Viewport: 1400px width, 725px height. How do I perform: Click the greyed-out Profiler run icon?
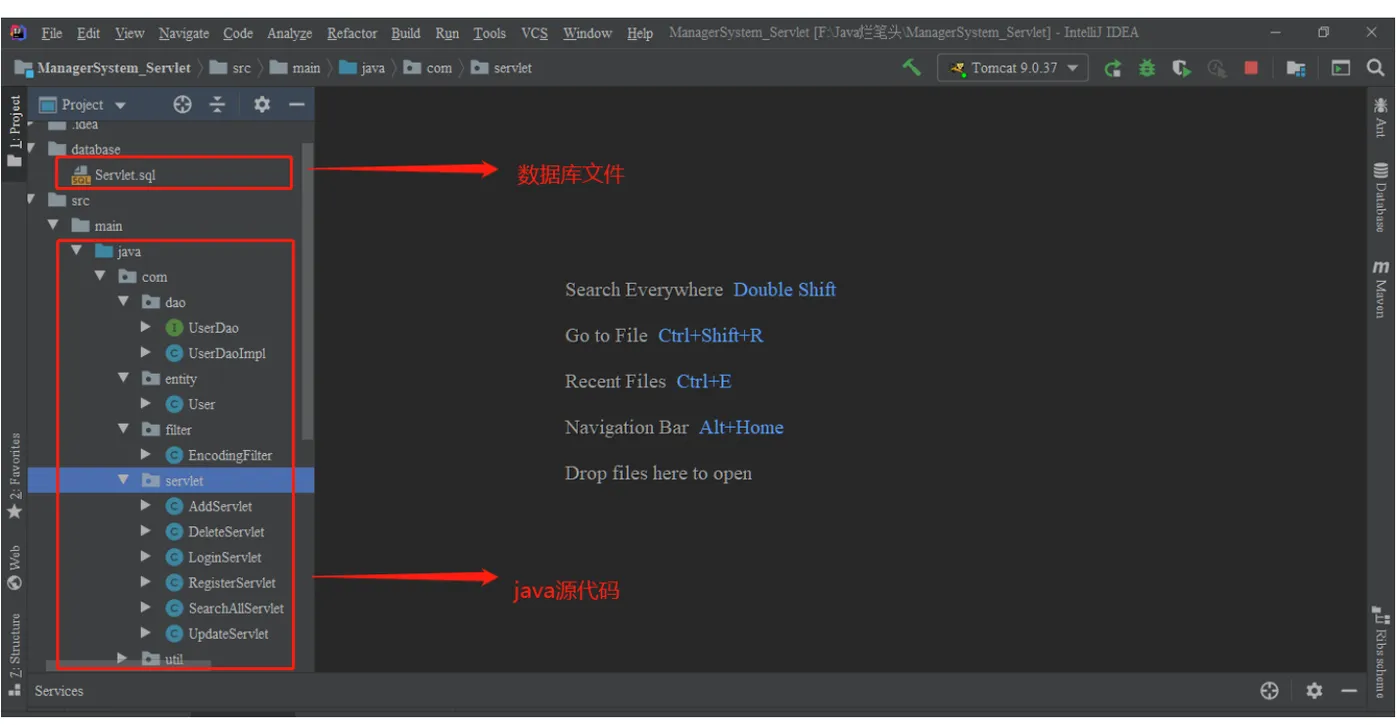[x=1216, y=68]
